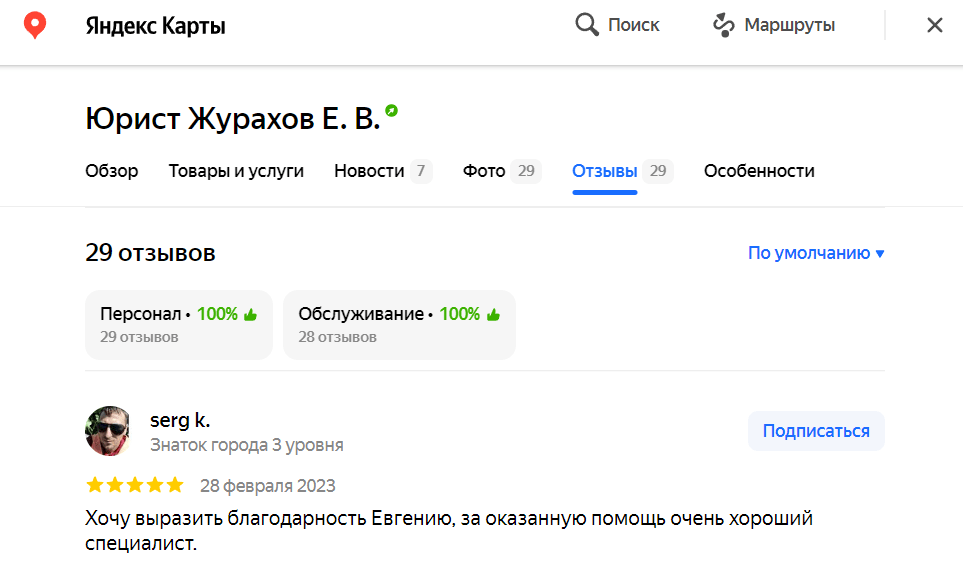Screen dimensions: 963x565
Task: Open the Яндекс Карты home link
Action: [x=155, y=26]
